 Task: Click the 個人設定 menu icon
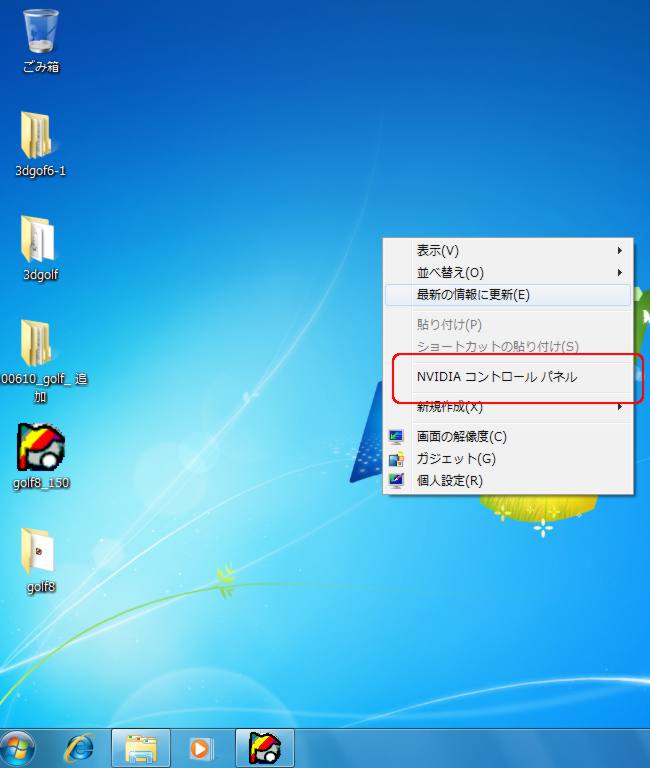(x=396, y=480)
